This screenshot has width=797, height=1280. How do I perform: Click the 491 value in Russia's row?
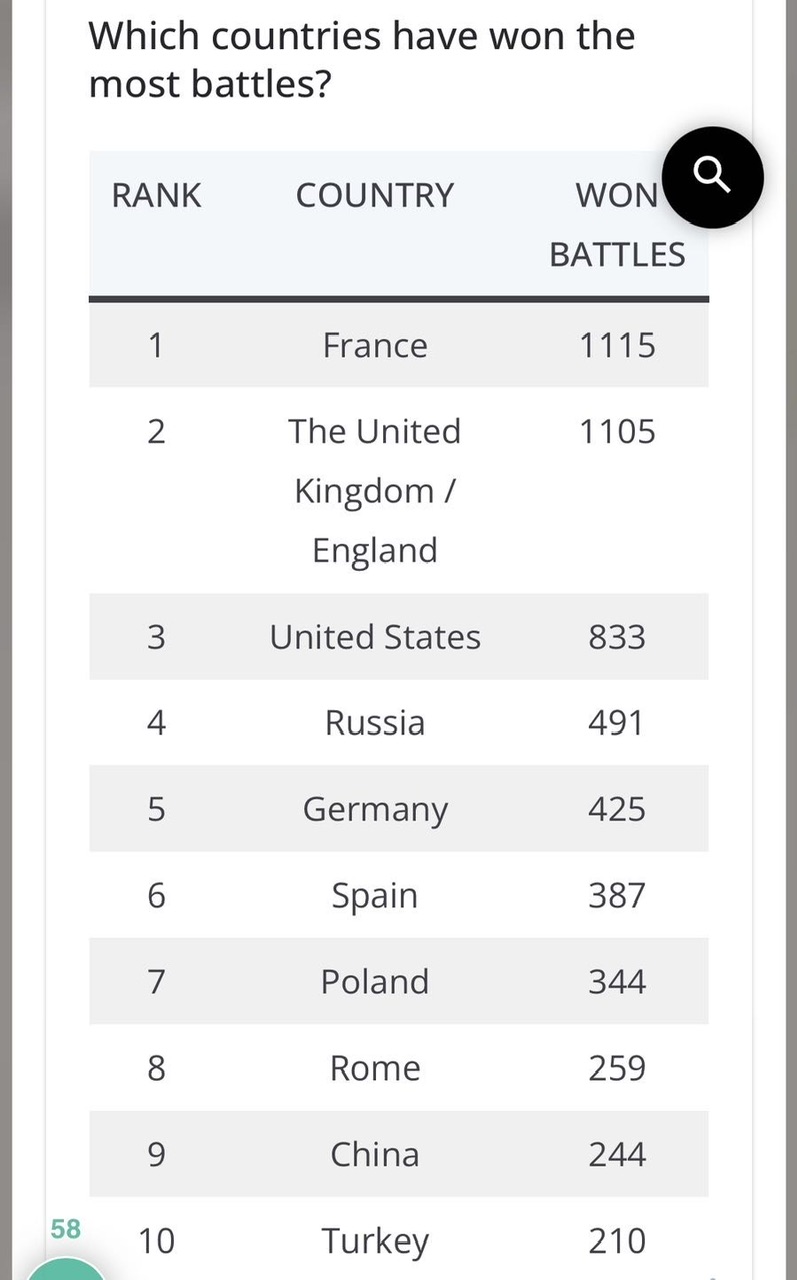point(617,723)
